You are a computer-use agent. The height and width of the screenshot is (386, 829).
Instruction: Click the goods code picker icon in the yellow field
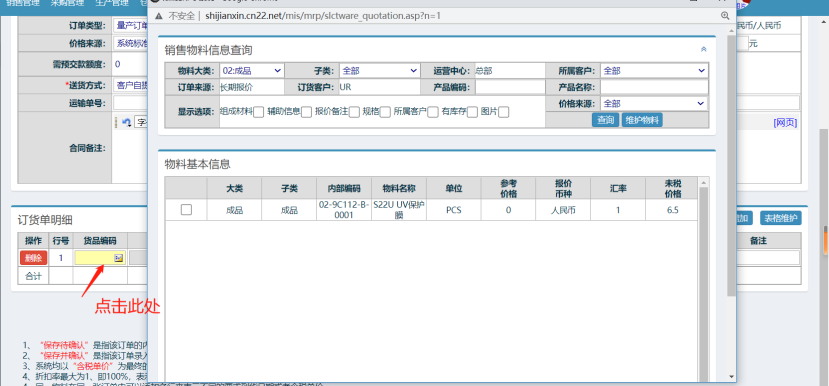click(x=118, y=258)
